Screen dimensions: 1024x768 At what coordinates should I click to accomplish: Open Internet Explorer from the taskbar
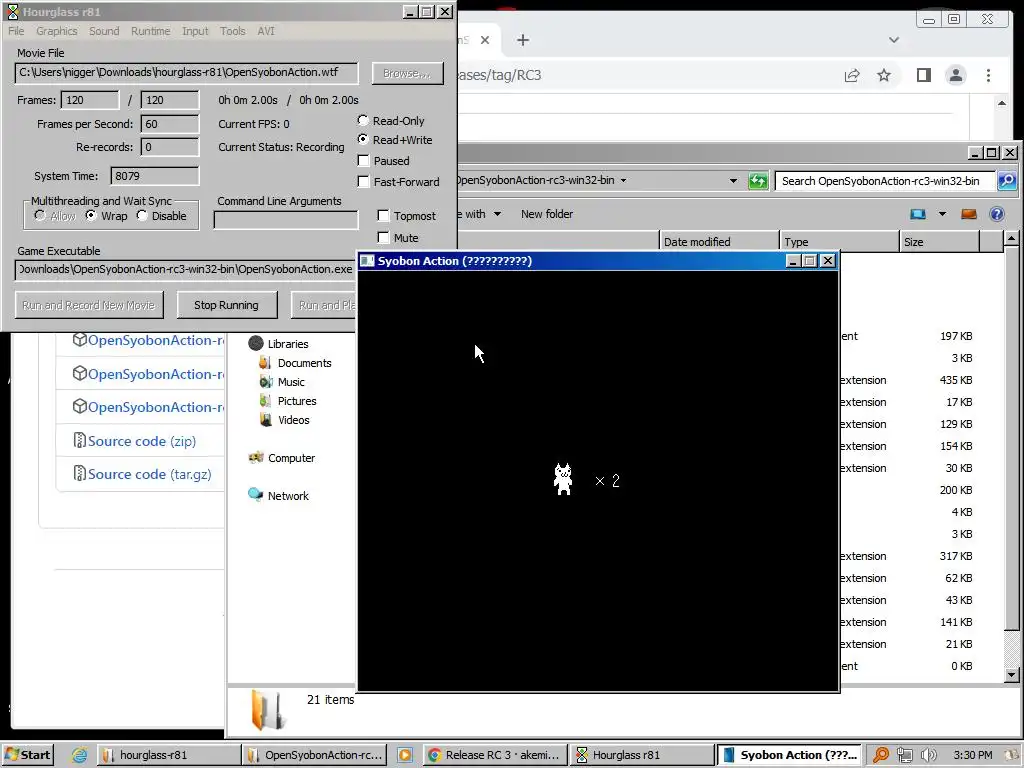point(80,755)
